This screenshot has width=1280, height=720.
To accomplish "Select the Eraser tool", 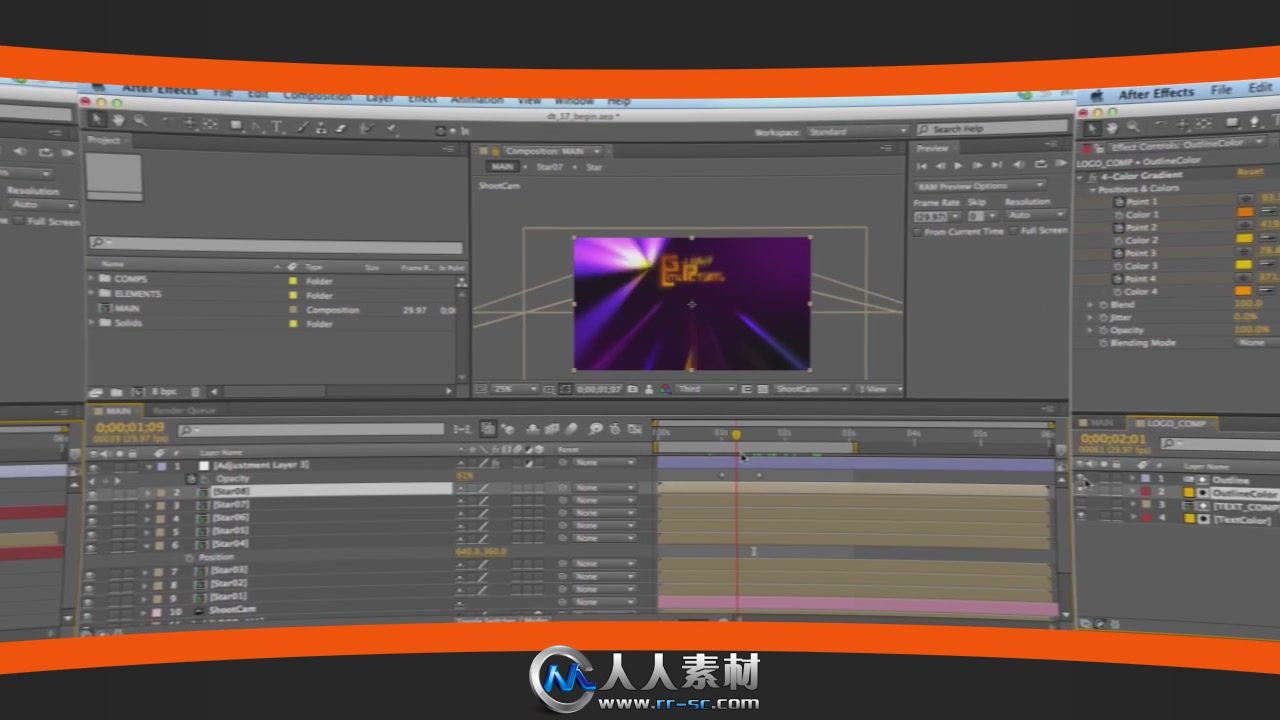I will [x=341, y=128].
